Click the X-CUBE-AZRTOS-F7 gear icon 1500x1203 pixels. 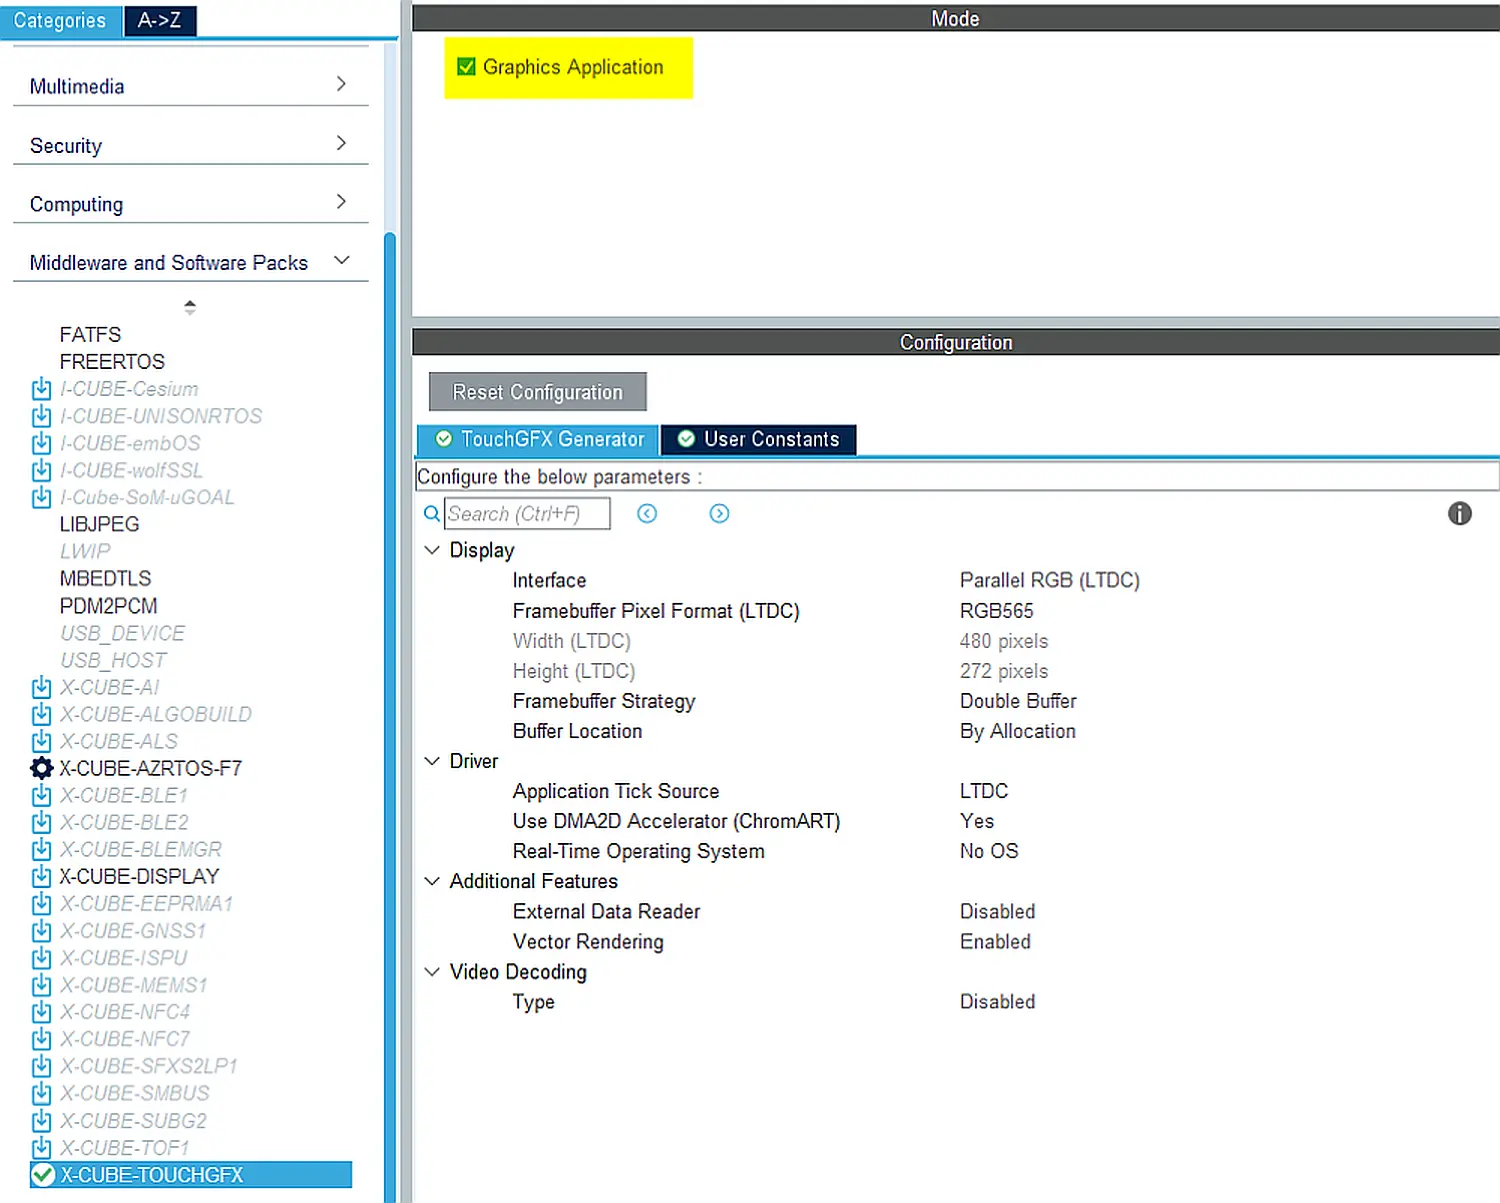[x=42, y=768]
